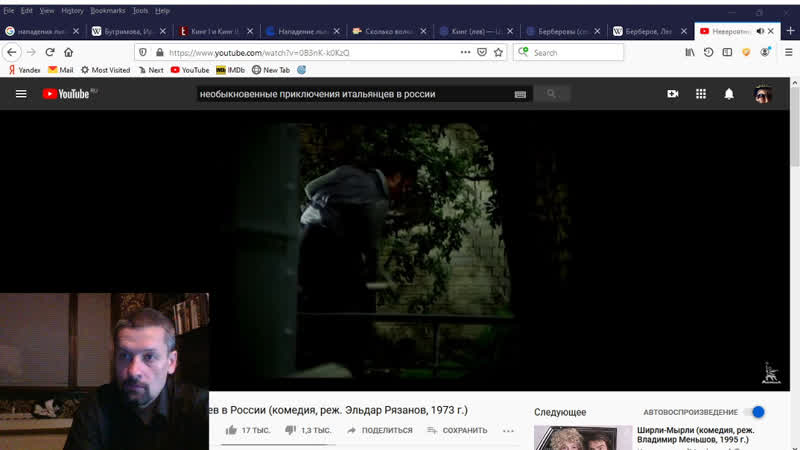Reload the page in Firefox

pos(50,52)
